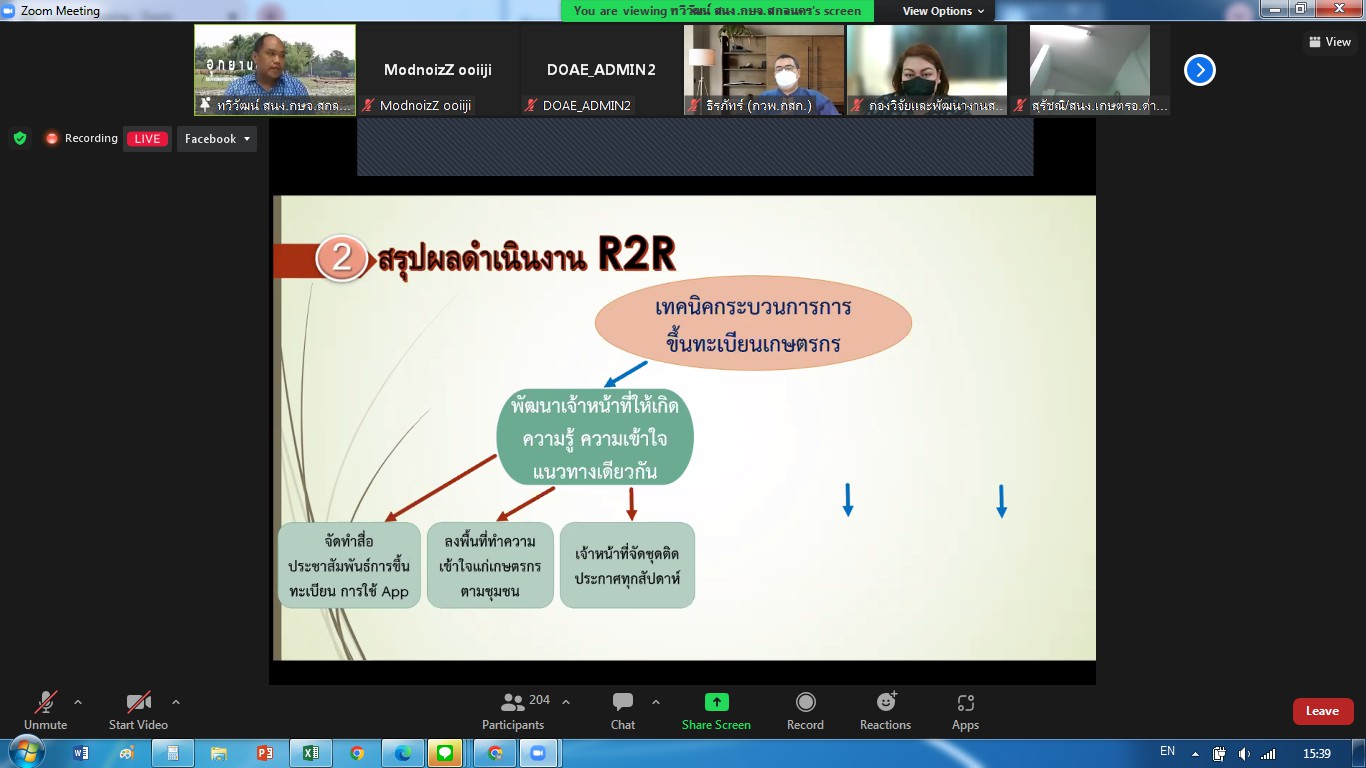The image size is (1366, 768).
Task: Select the woman in black mask video
Action: [927, 70]
